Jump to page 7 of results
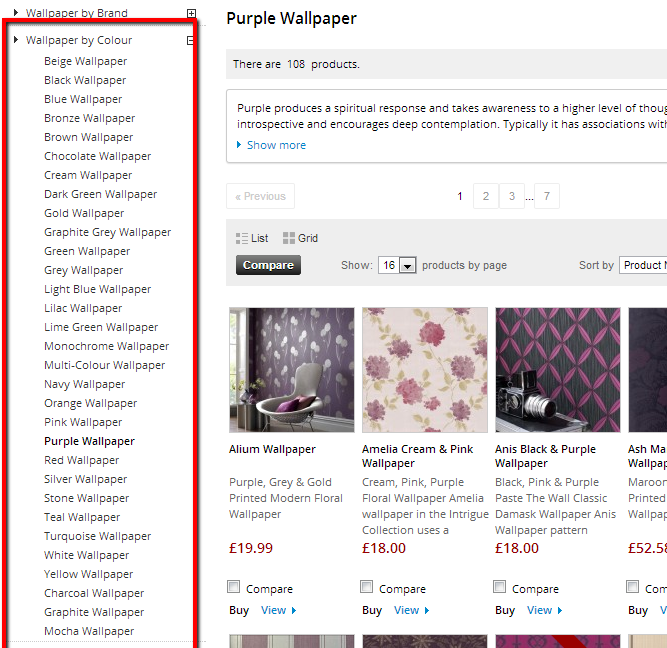This screenshot has width=667, height=648. 547,196
